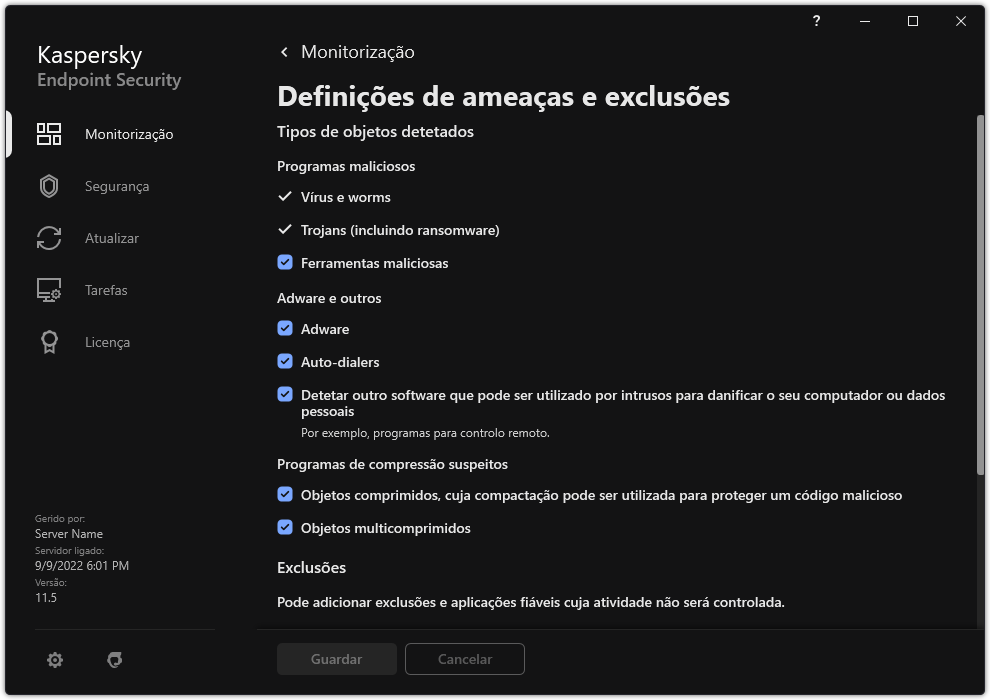Click the Monitorização dashboard icon in sidebar

(x=48, y=133)
